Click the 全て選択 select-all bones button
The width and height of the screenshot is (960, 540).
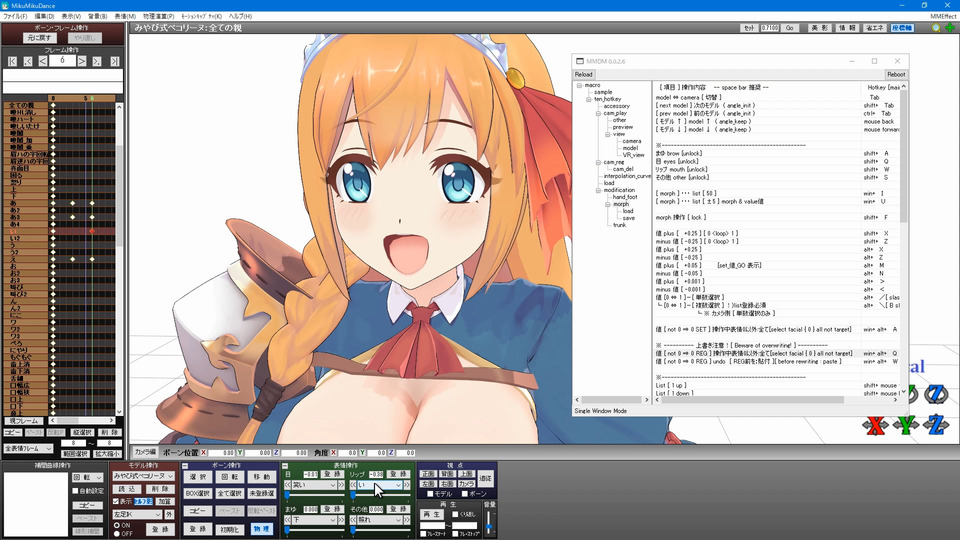point(230,493)
